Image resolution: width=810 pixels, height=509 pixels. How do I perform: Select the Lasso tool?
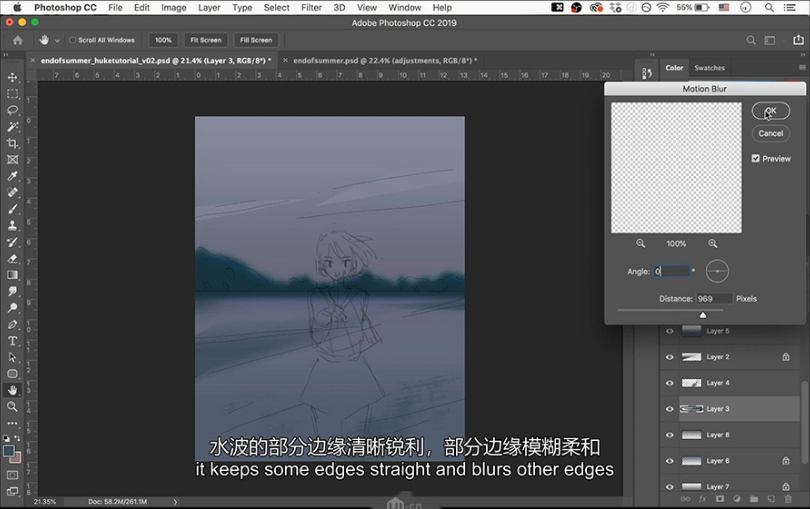point(12,111)
